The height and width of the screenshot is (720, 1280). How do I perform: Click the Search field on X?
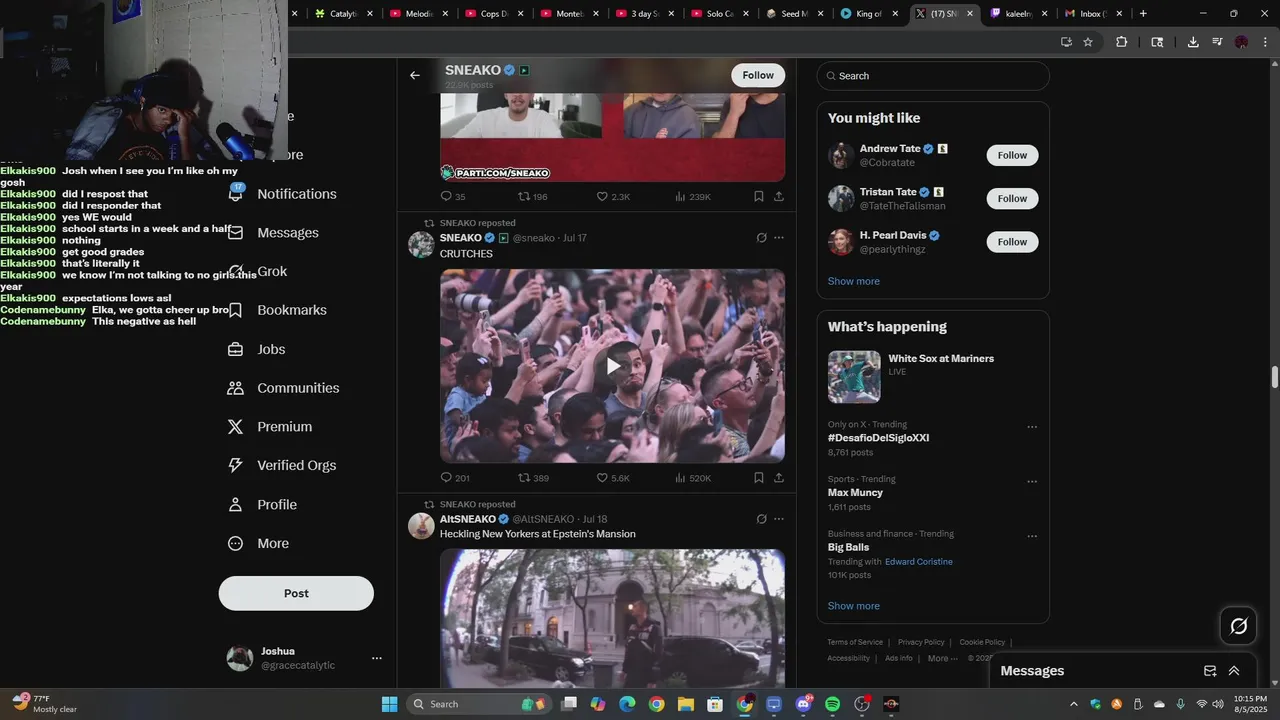(933, 76)
